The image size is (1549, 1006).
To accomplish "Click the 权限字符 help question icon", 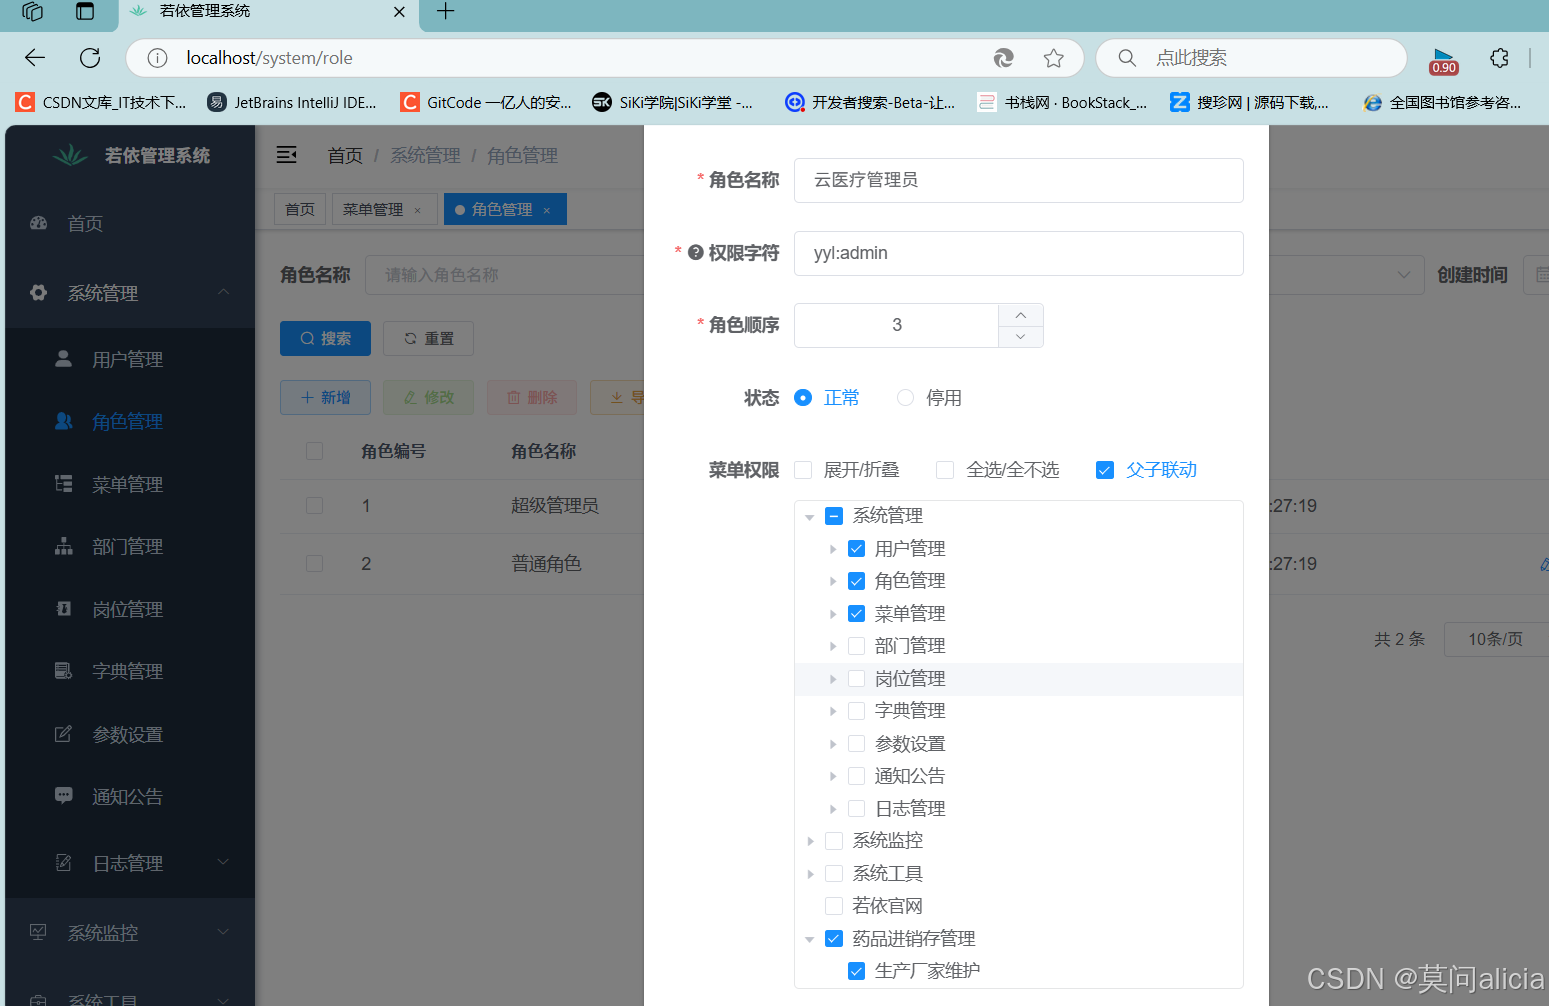I will point(696,253).
